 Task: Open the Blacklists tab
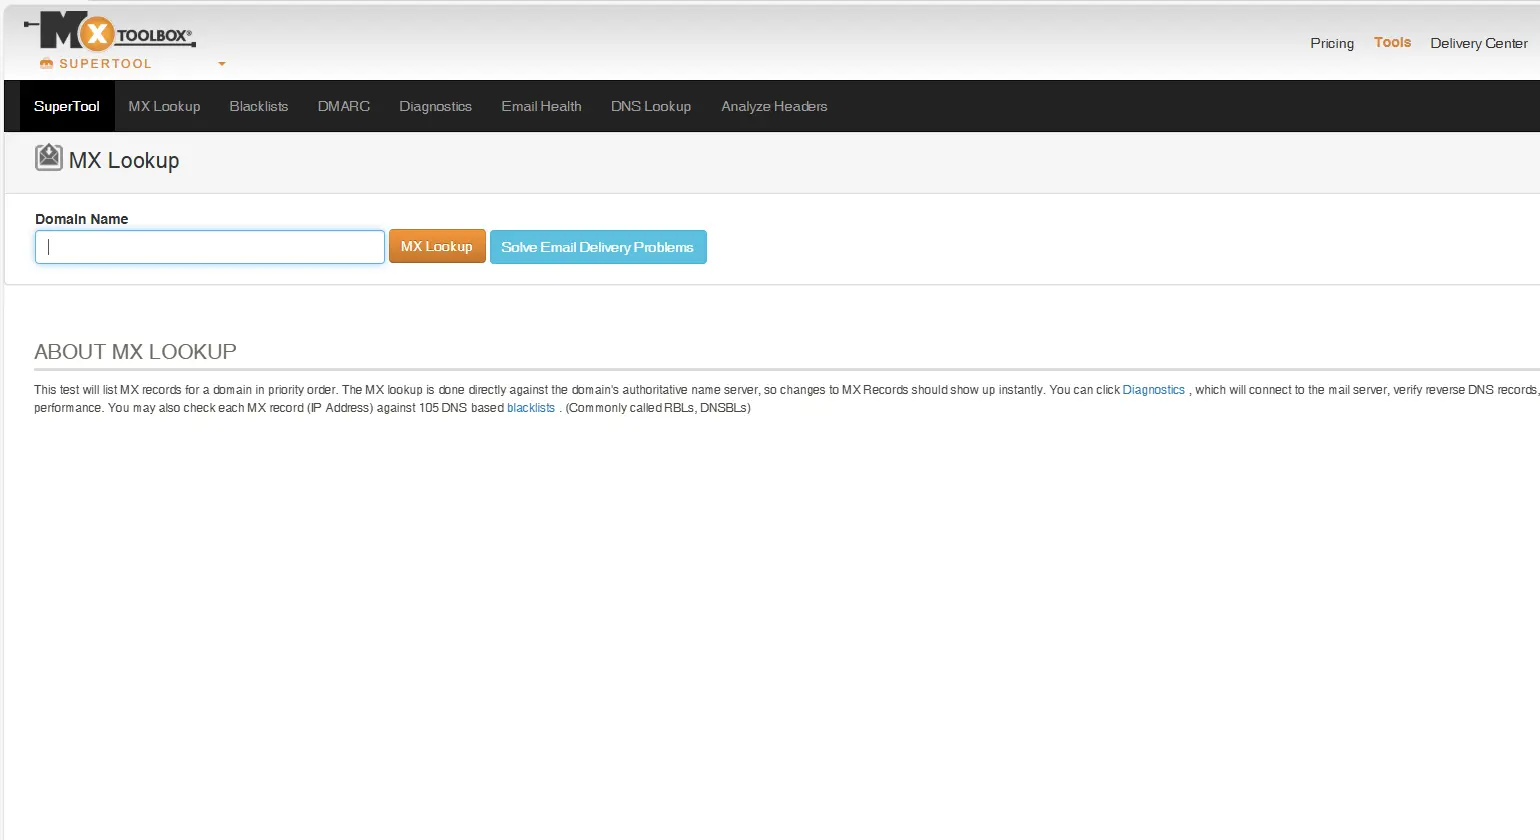click(x=259, y=106)
